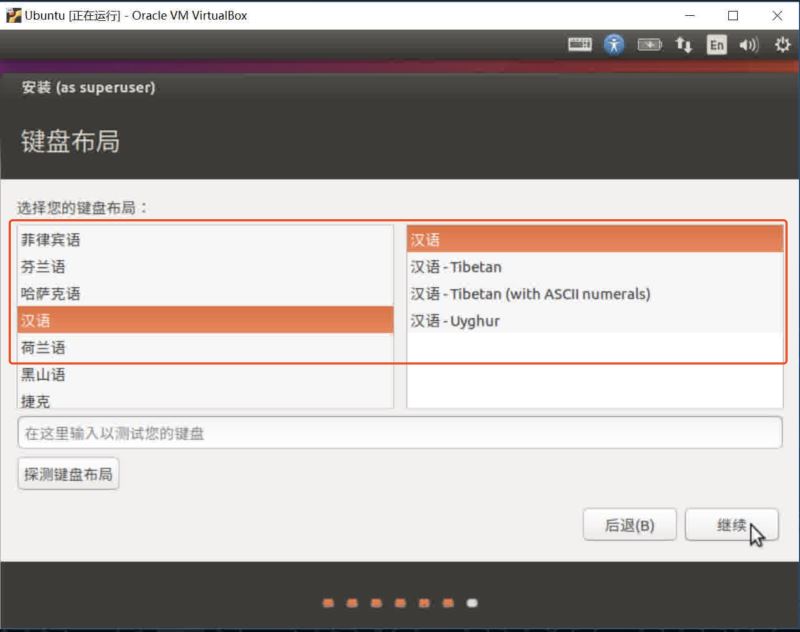
Task: Click the keyboard indicator icon in top panel
Action: [x=580, y=45]
